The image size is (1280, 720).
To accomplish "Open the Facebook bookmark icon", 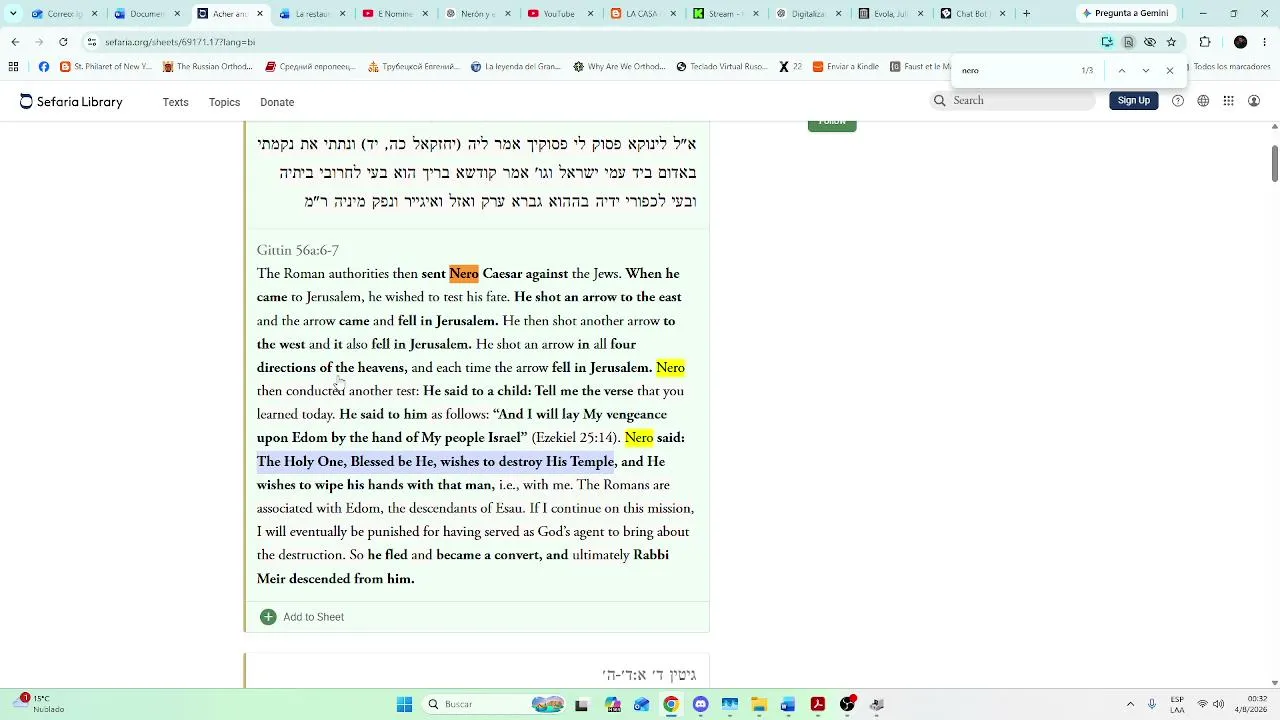I will click(x=43, y=67).
